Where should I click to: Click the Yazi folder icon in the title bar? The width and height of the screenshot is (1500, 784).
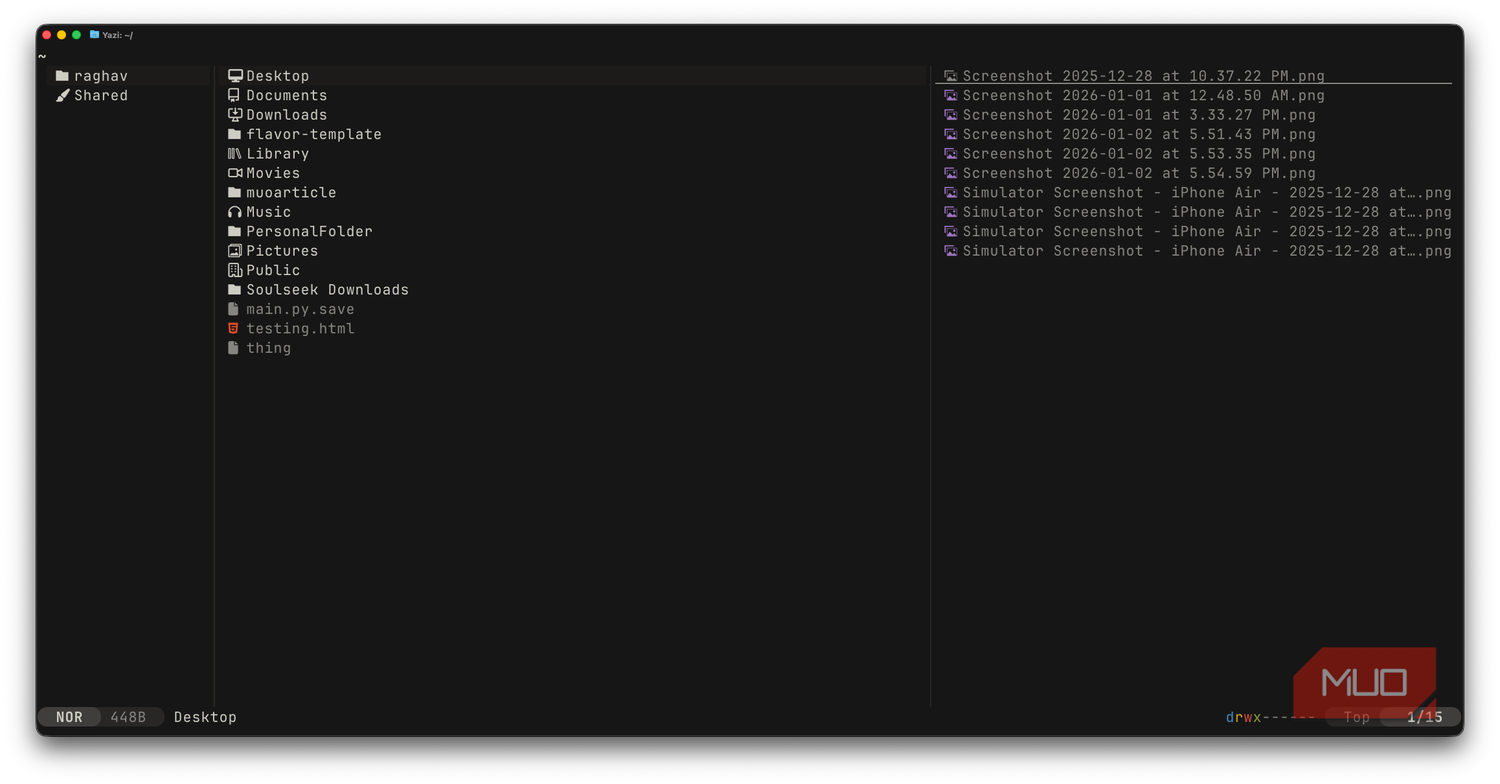click(x=94, y=34)
